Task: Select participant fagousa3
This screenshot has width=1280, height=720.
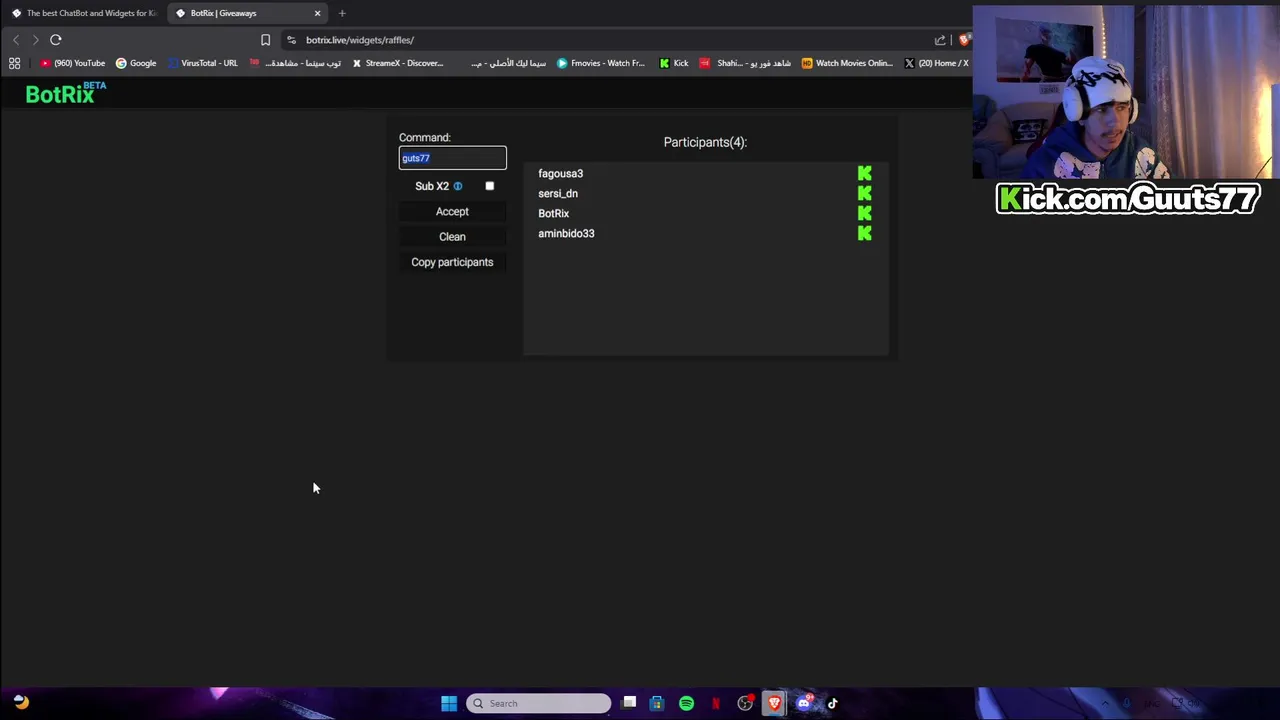Action: tap(560, 174)
